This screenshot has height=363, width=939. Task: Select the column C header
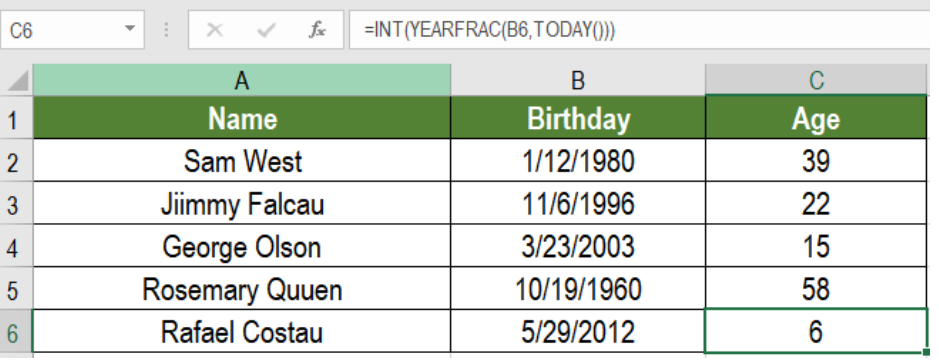coord(816,80)
